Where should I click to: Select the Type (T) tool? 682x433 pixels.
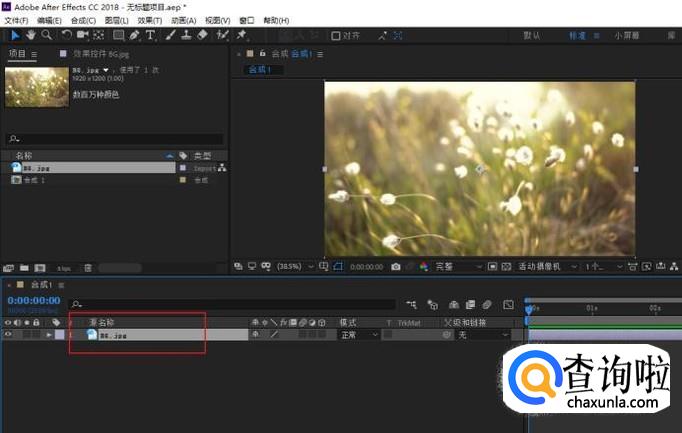[x=151, y=35]
